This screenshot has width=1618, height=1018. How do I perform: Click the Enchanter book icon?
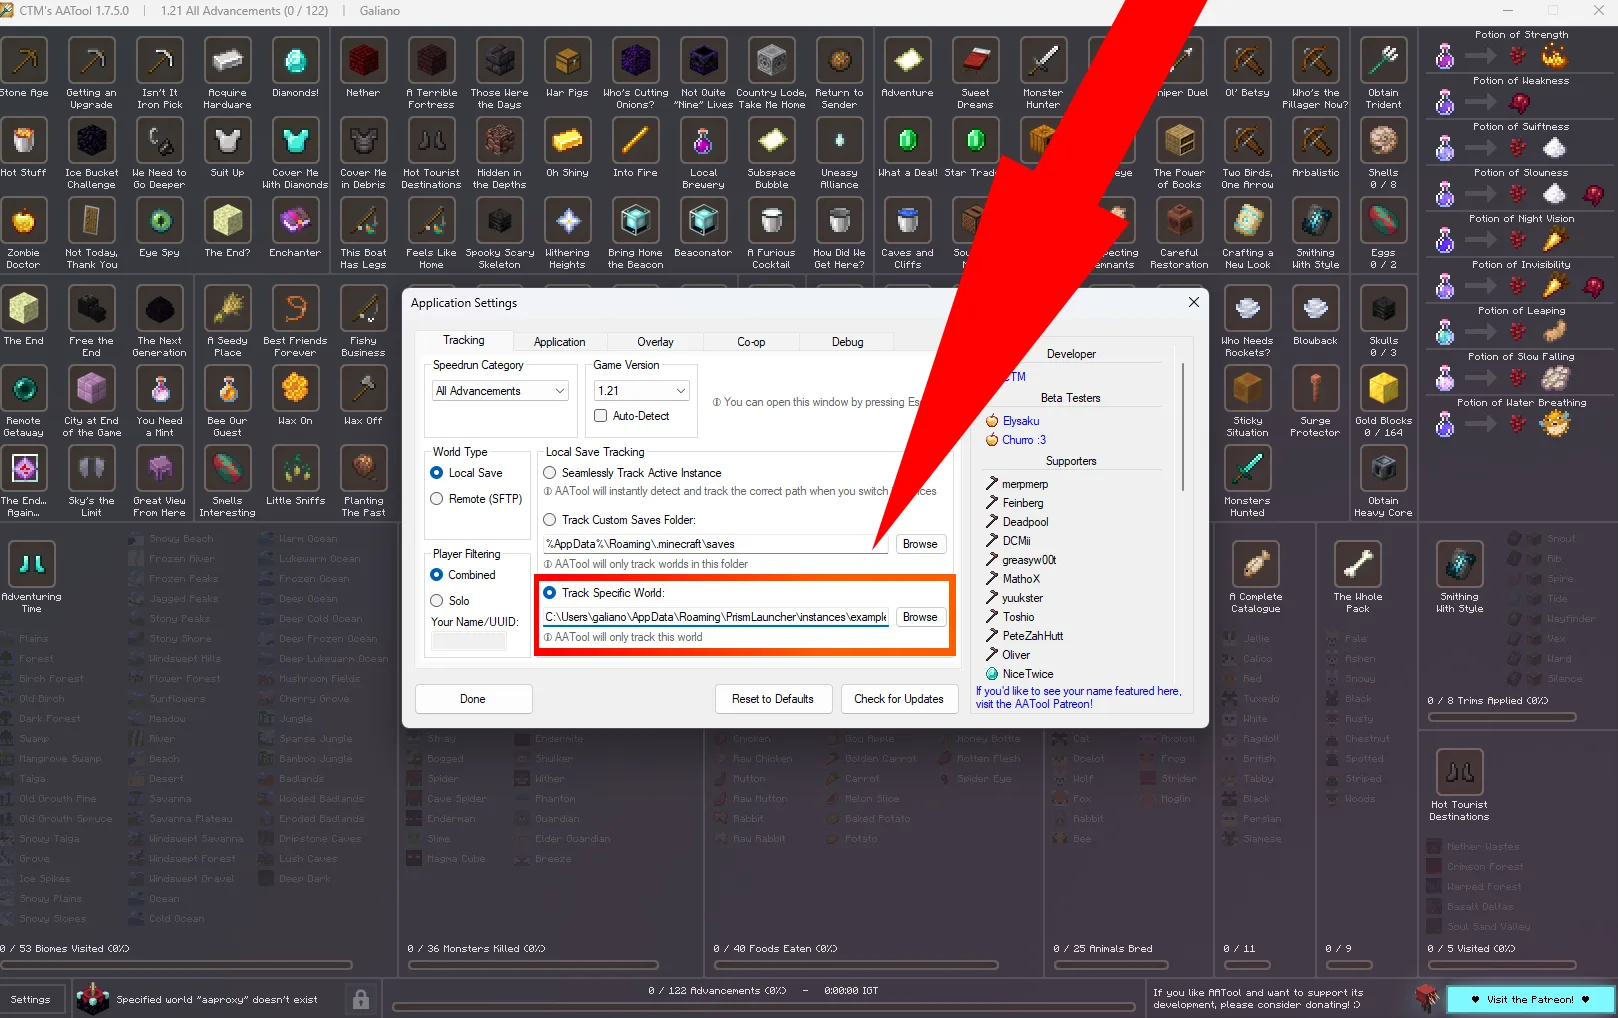tap(296, 221)
